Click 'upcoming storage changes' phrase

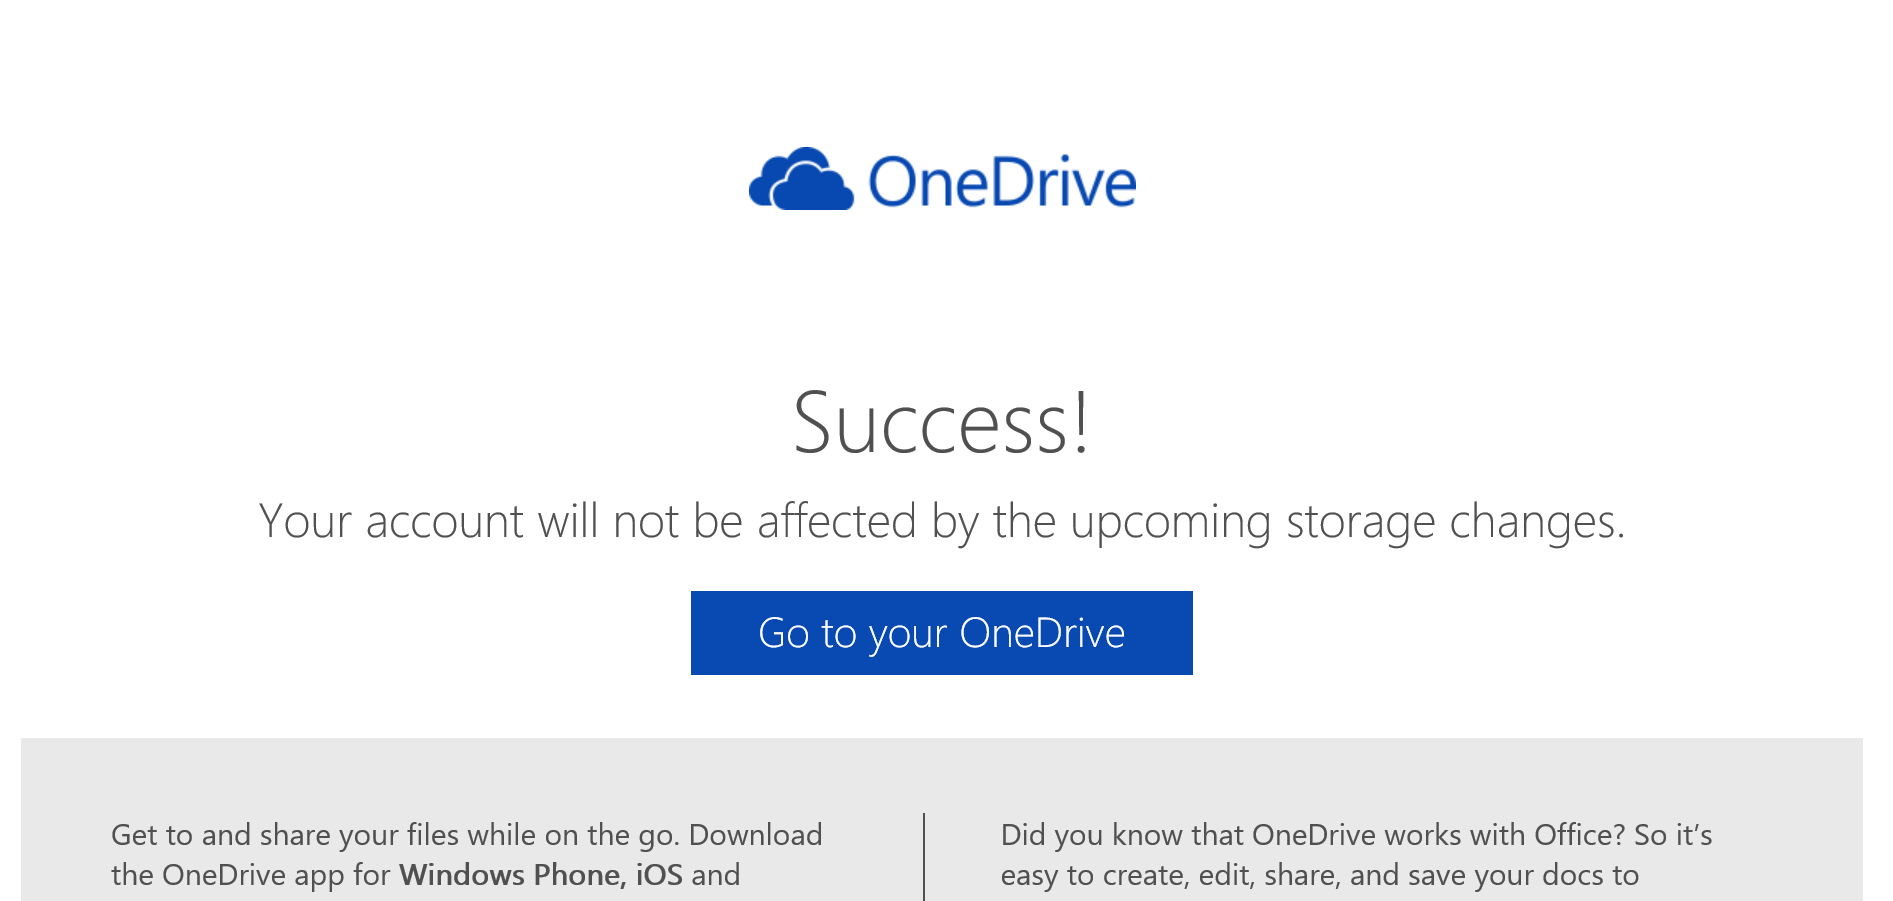coord(1347,521)
